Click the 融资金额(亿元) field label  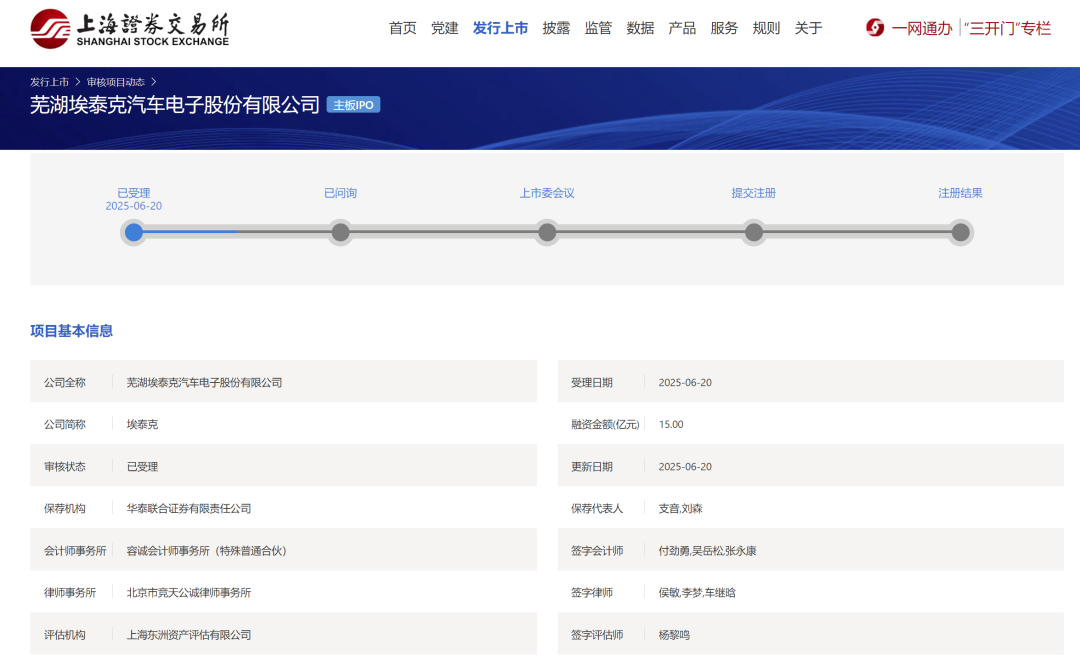point(605,424)
